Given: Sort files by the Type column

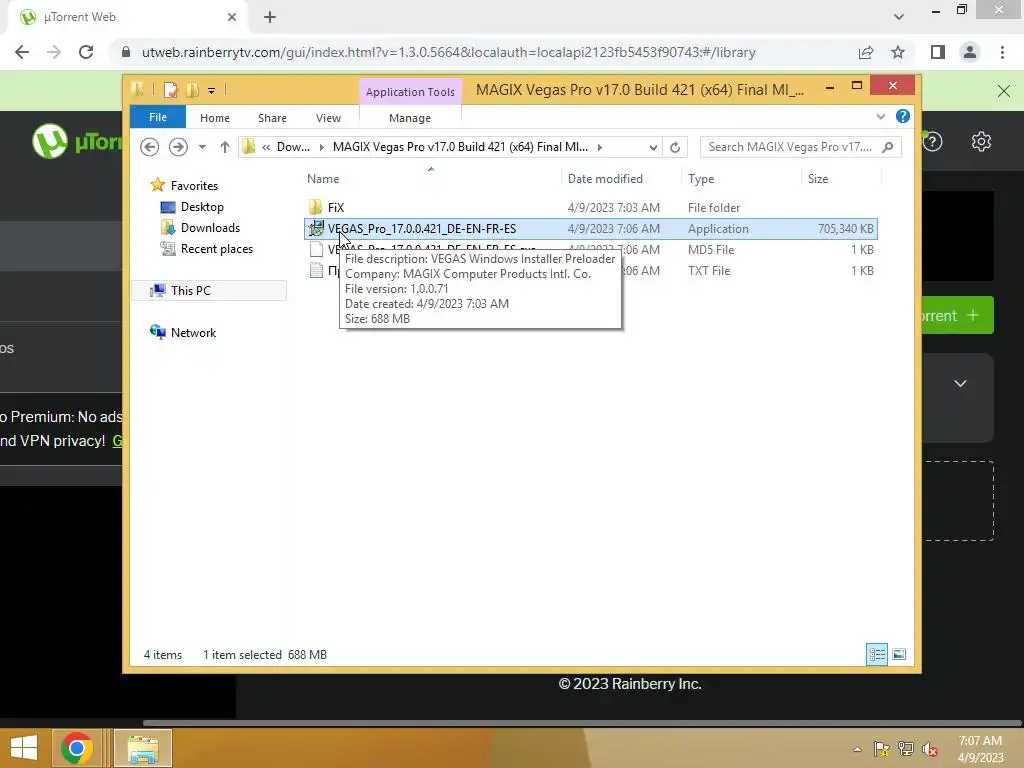Looking at the screenshot, I should click(x=701, y=179).
